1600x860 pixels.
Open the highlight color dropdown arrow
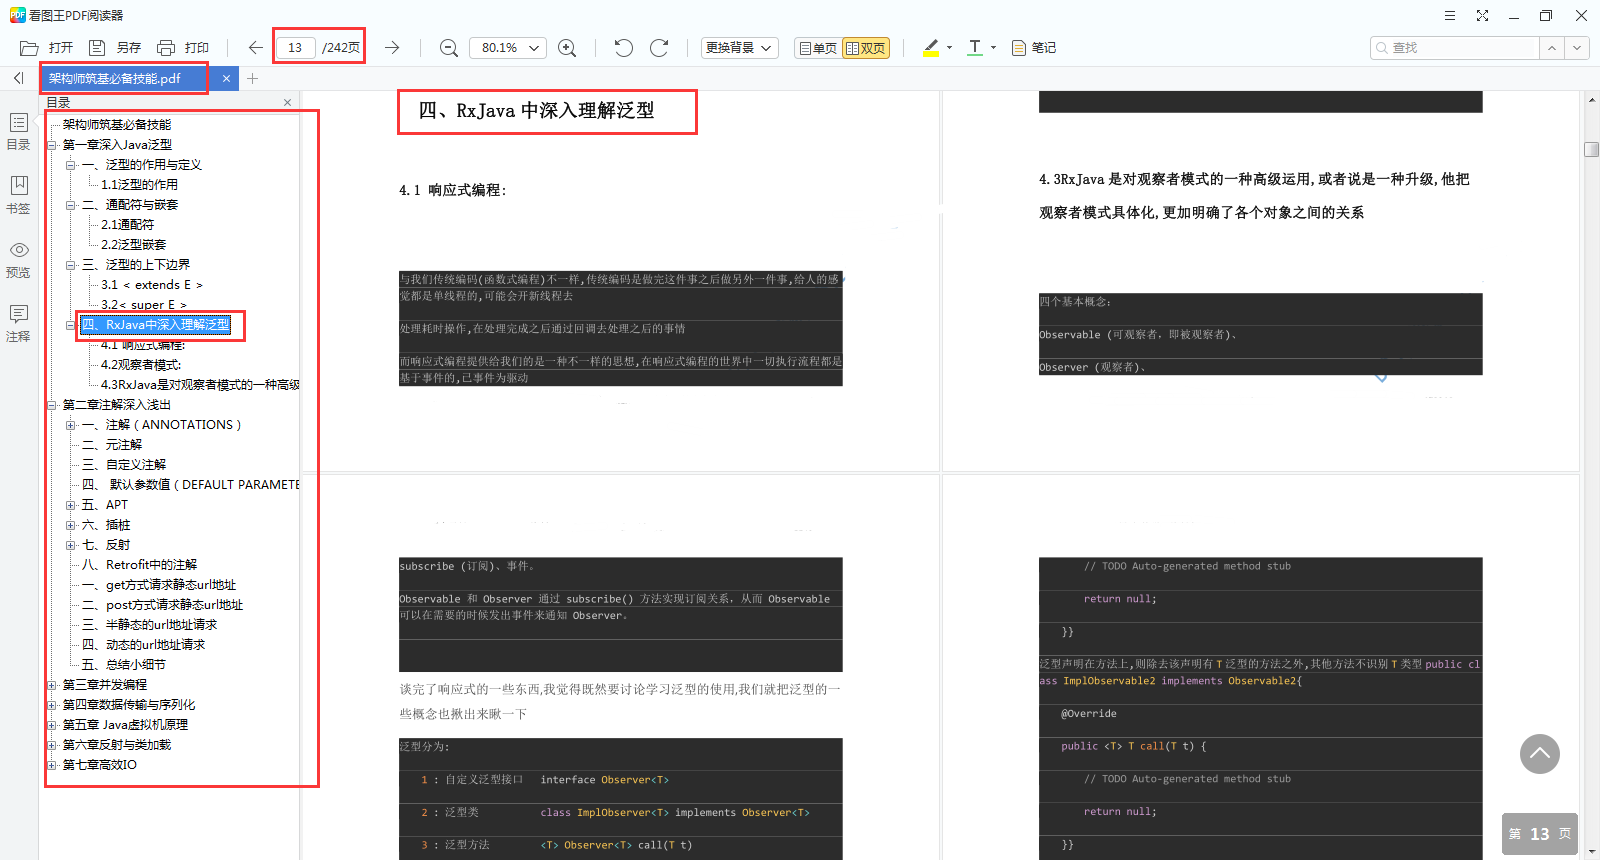pyautogui.click(x=949, y=48)
